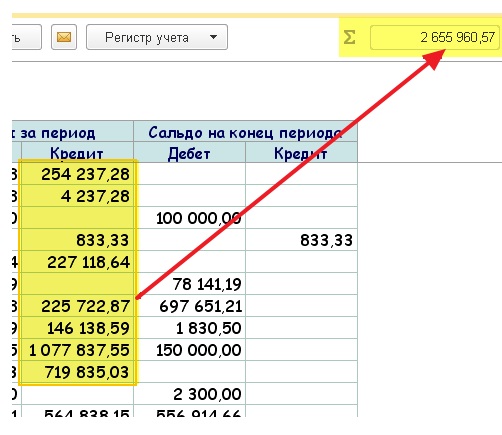Viewport: 502px width, 435px height.
Task: Select credit cell 225 722,87
Action: coord(78,306)
